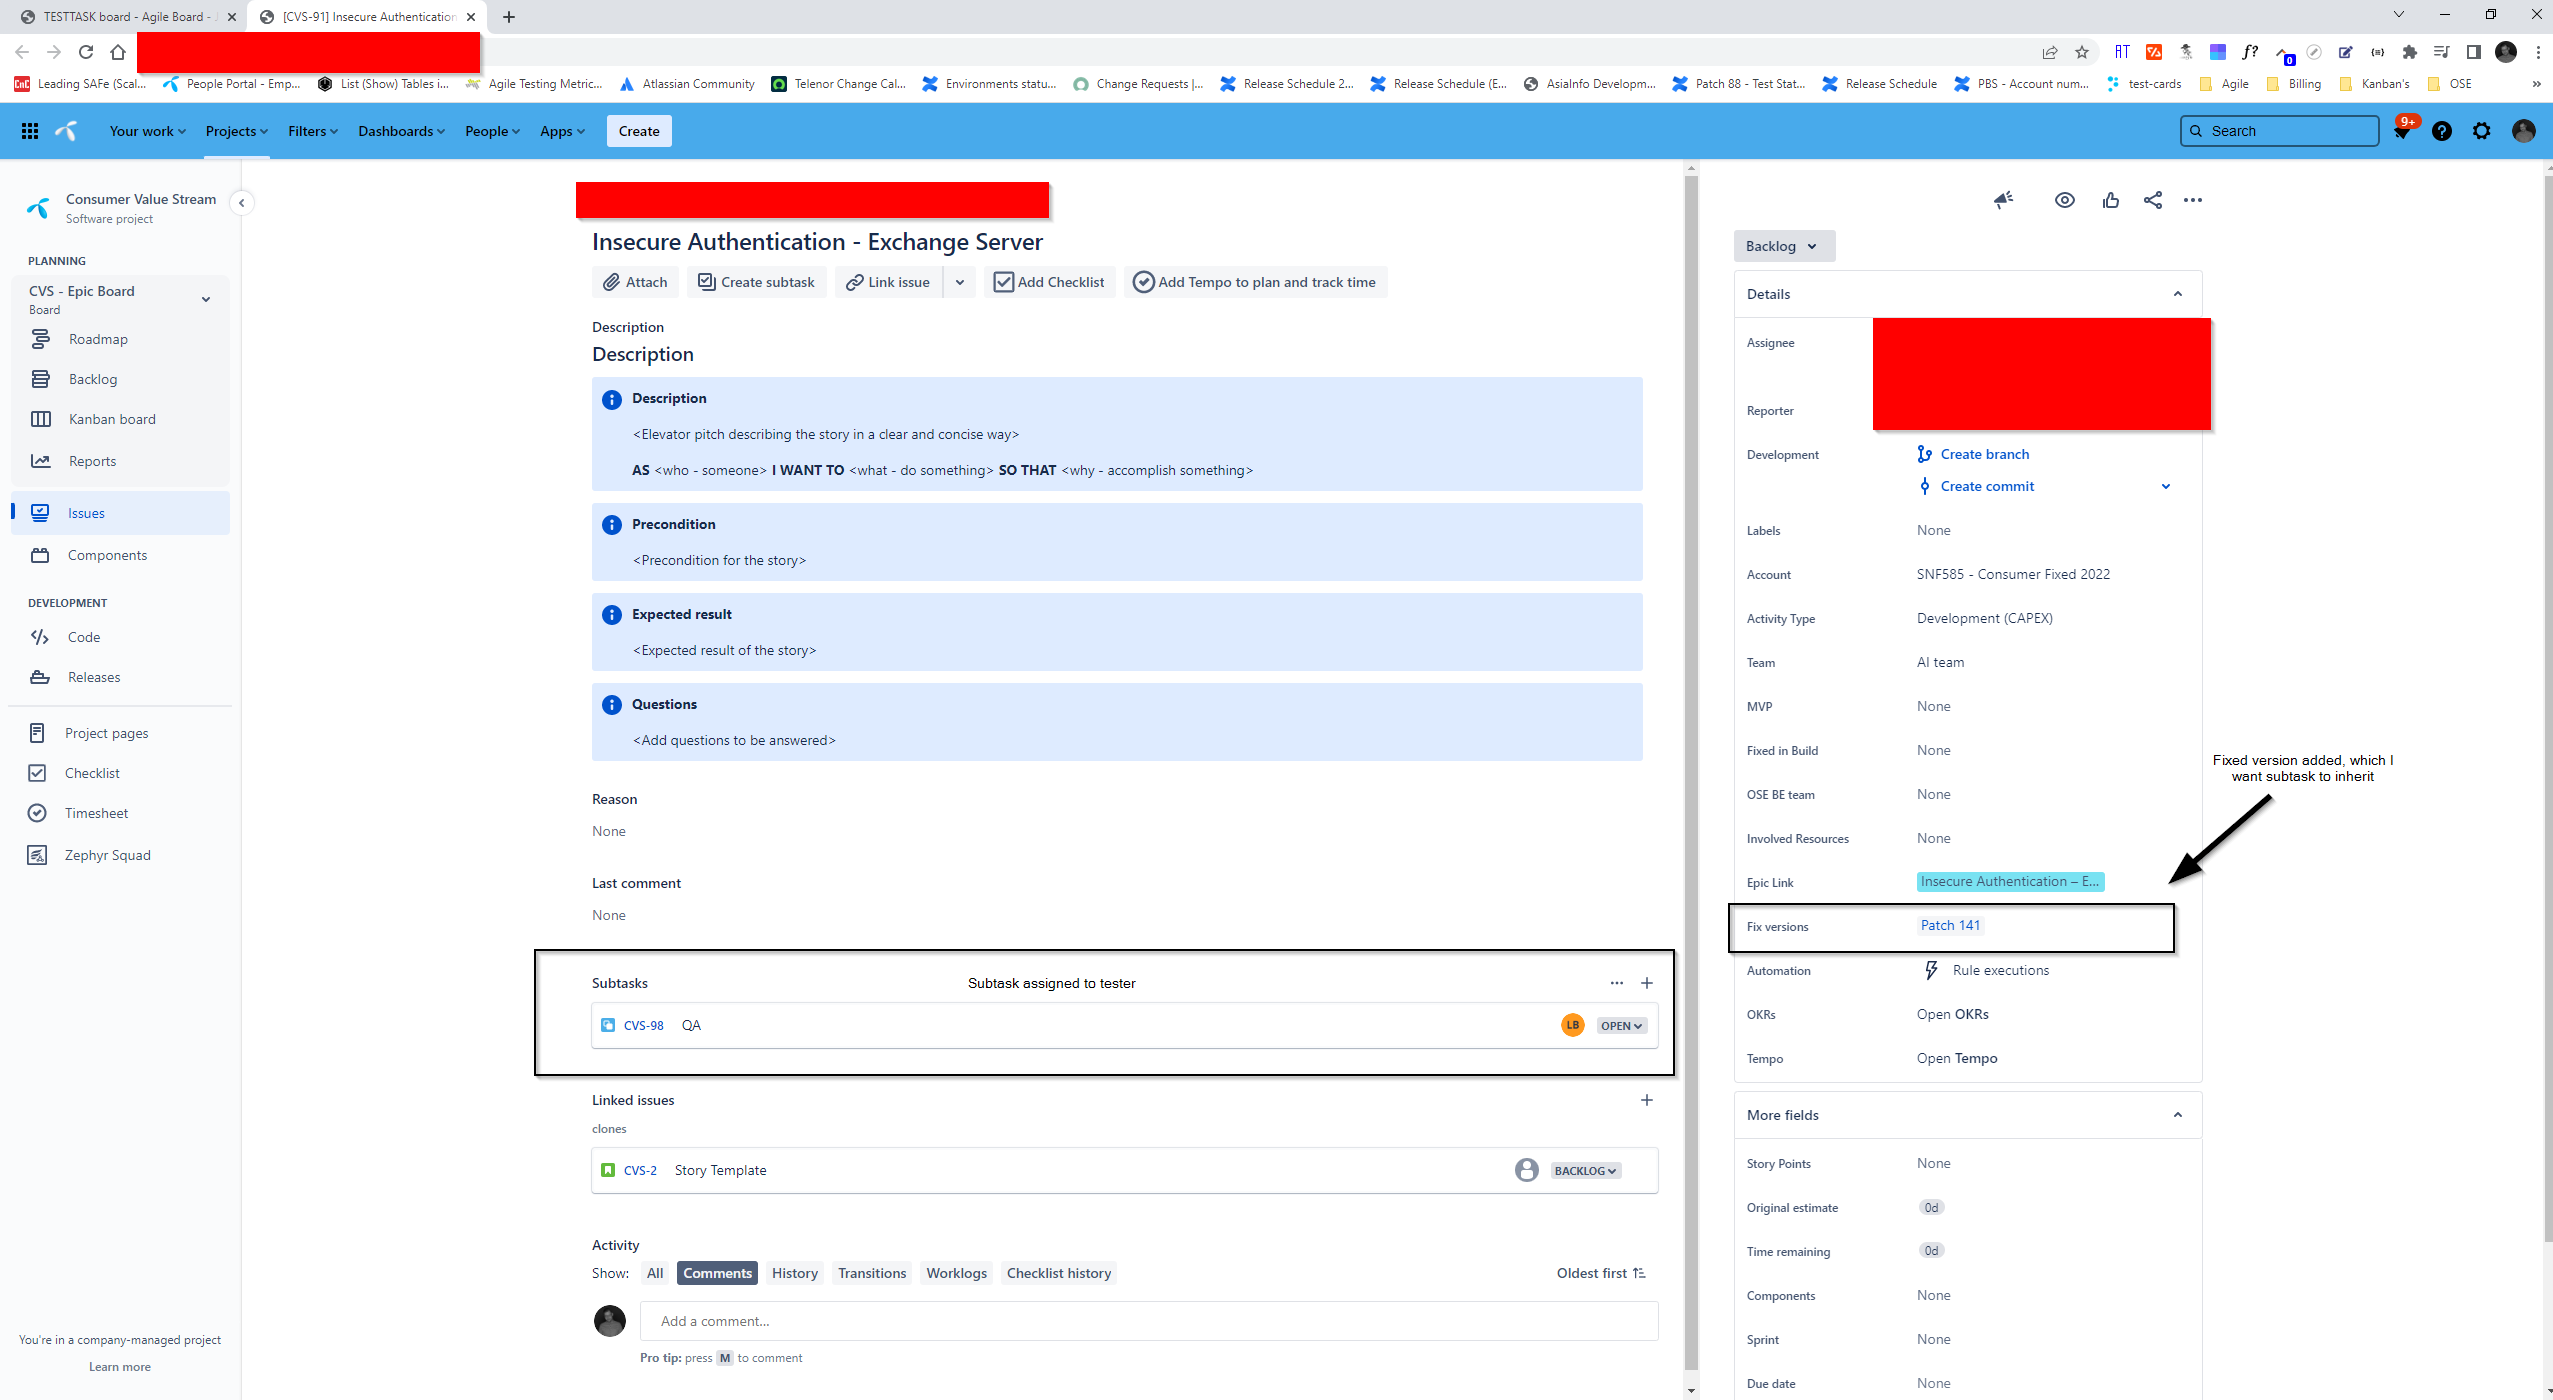2553x1400 pixels.
Task: Click the Add a comment field
Action: pos(1149,1321)
